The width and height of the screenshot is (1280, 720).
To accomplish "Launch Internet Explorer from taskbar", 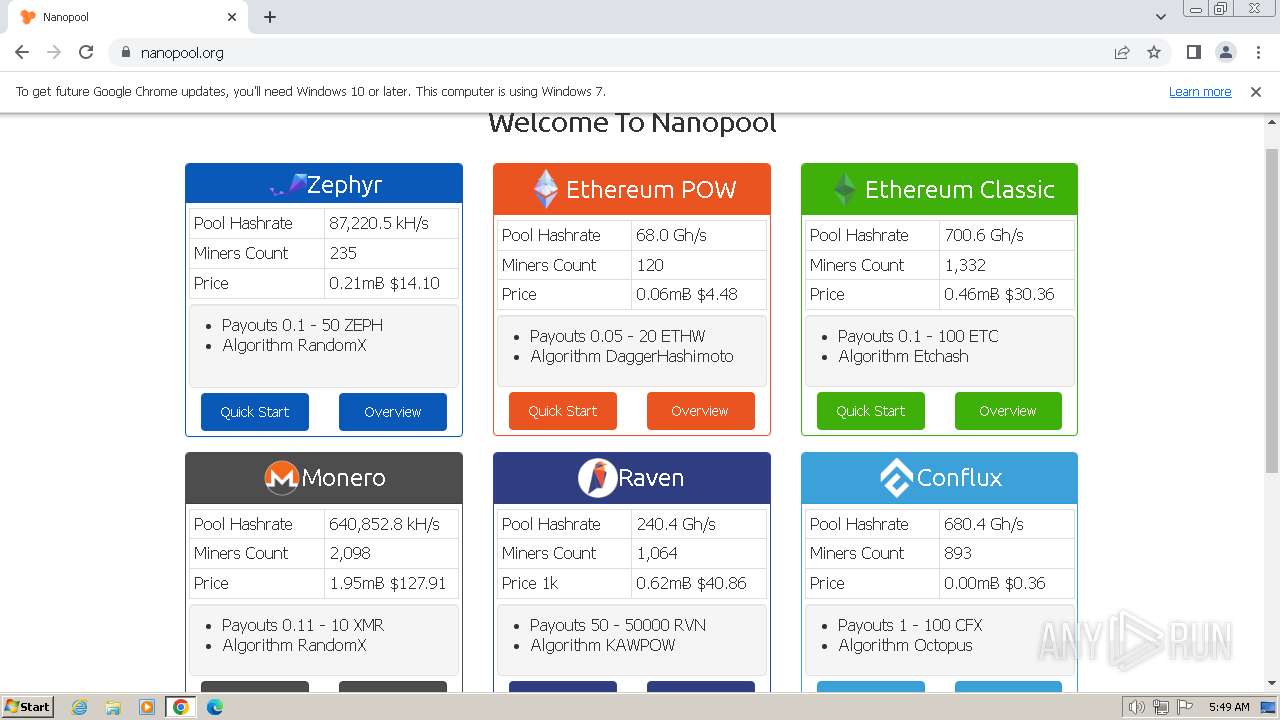I will (x=79, y=707).
